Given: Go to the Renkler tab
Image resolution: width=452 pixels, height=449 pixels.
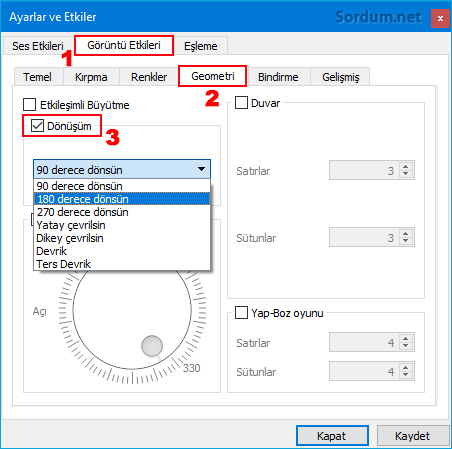Looking at the screenshot, I should coord(149,77).
